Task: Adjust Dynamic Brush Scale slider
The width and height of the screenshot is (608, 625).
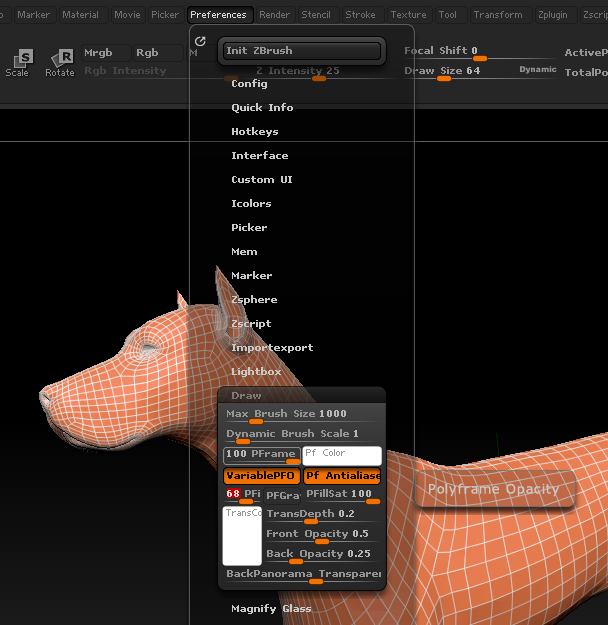Action: [x=302, y=435]
